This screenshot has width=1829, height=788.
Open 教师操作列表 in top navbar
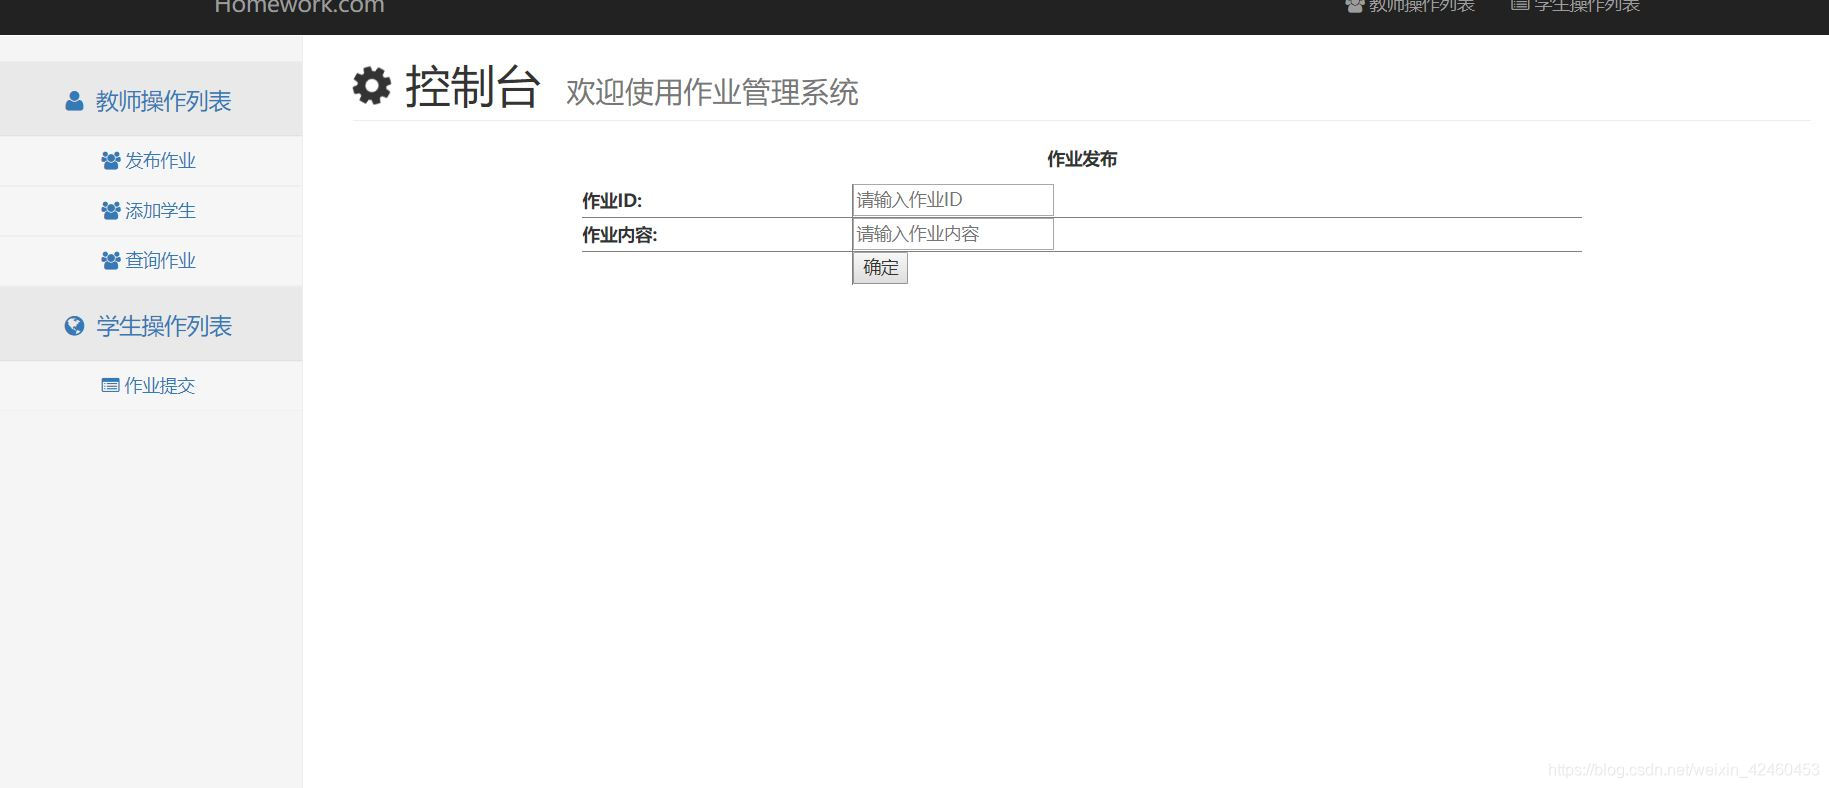click(x=1410, y=6)
